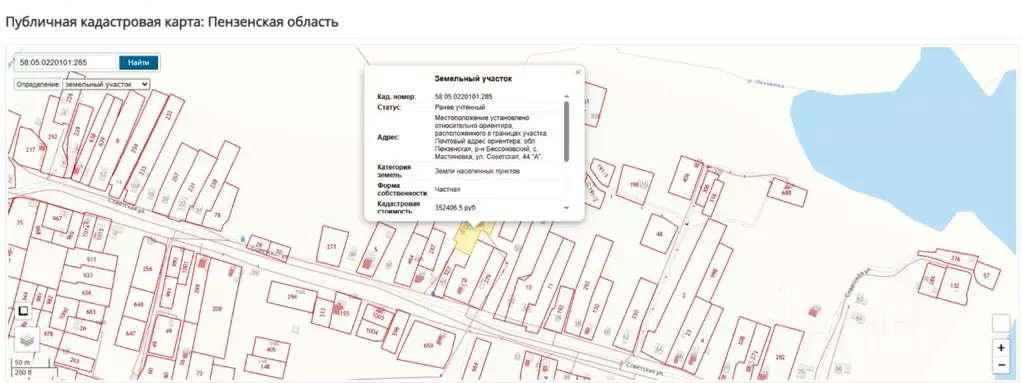Screen dimensions: 1023x383
Task: Click the popup scrollbar down arrow
Action: 566,207
